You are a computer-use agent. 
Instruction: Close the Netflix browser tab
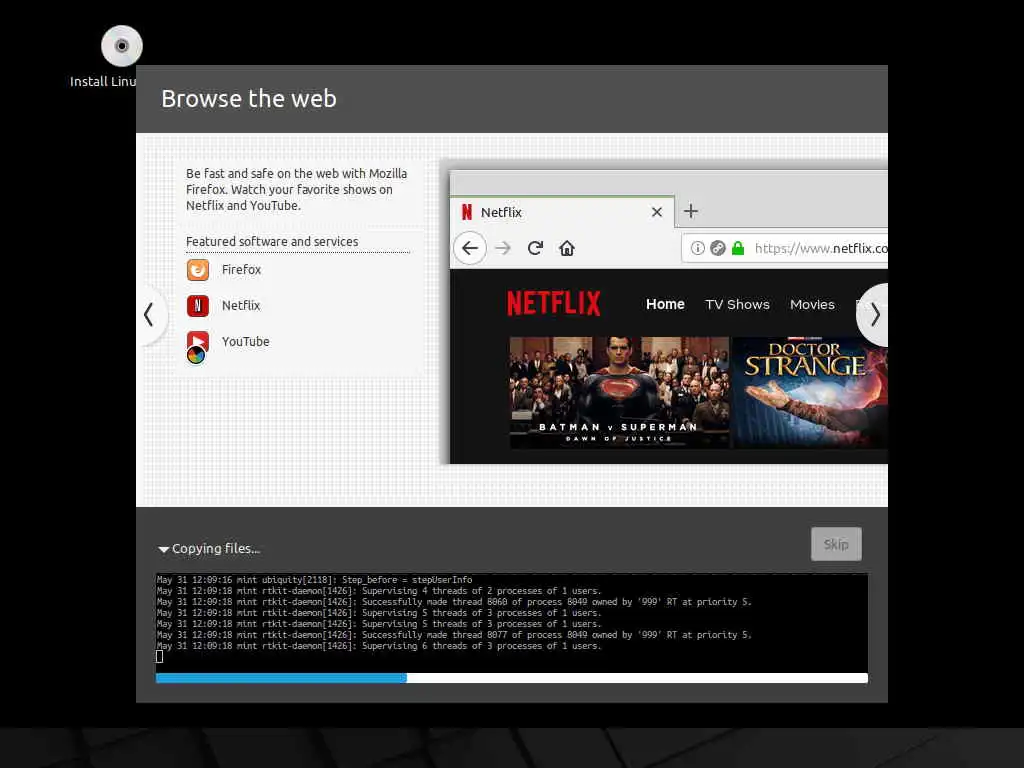point(657,212)
